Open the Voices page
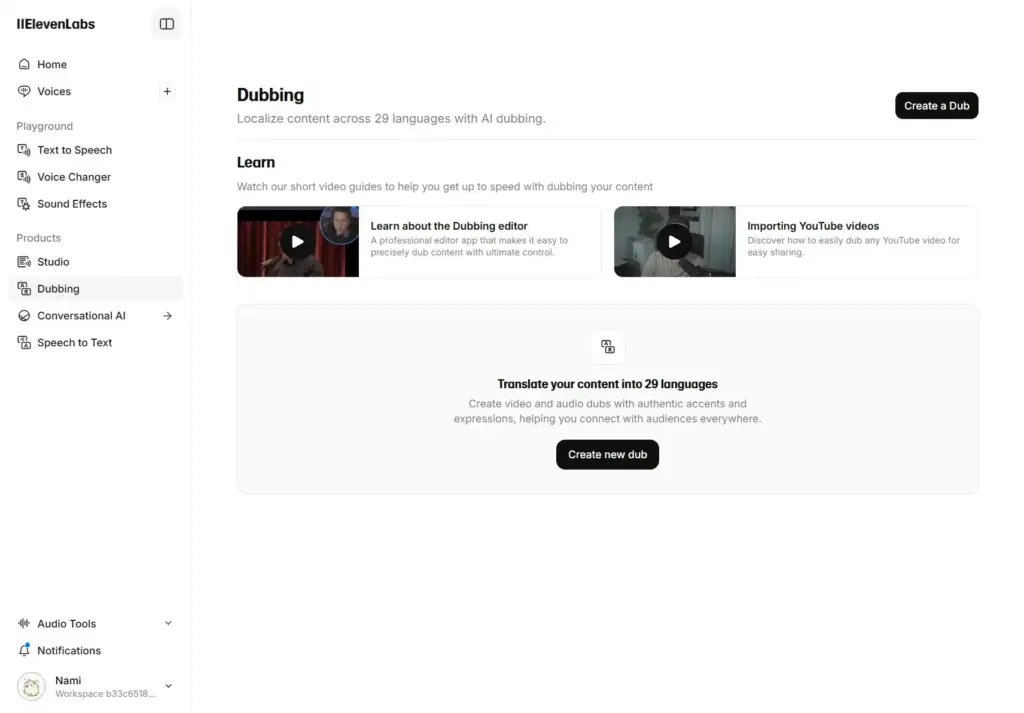The height and width of the screenshot is (713, 1024). click(54, 91)
